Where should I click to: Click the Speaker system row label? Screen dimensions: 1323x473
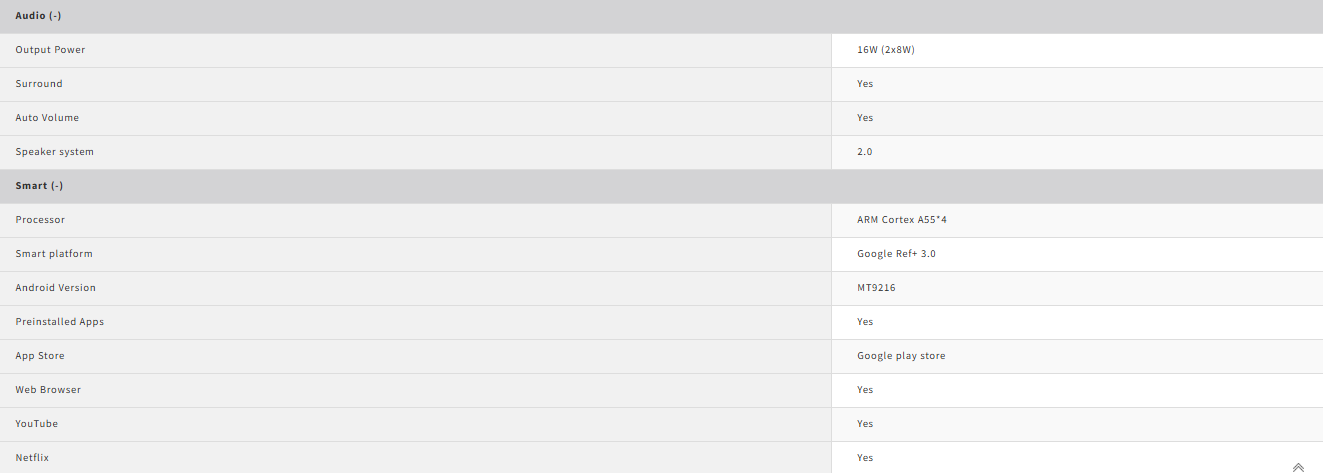point(55,152)
